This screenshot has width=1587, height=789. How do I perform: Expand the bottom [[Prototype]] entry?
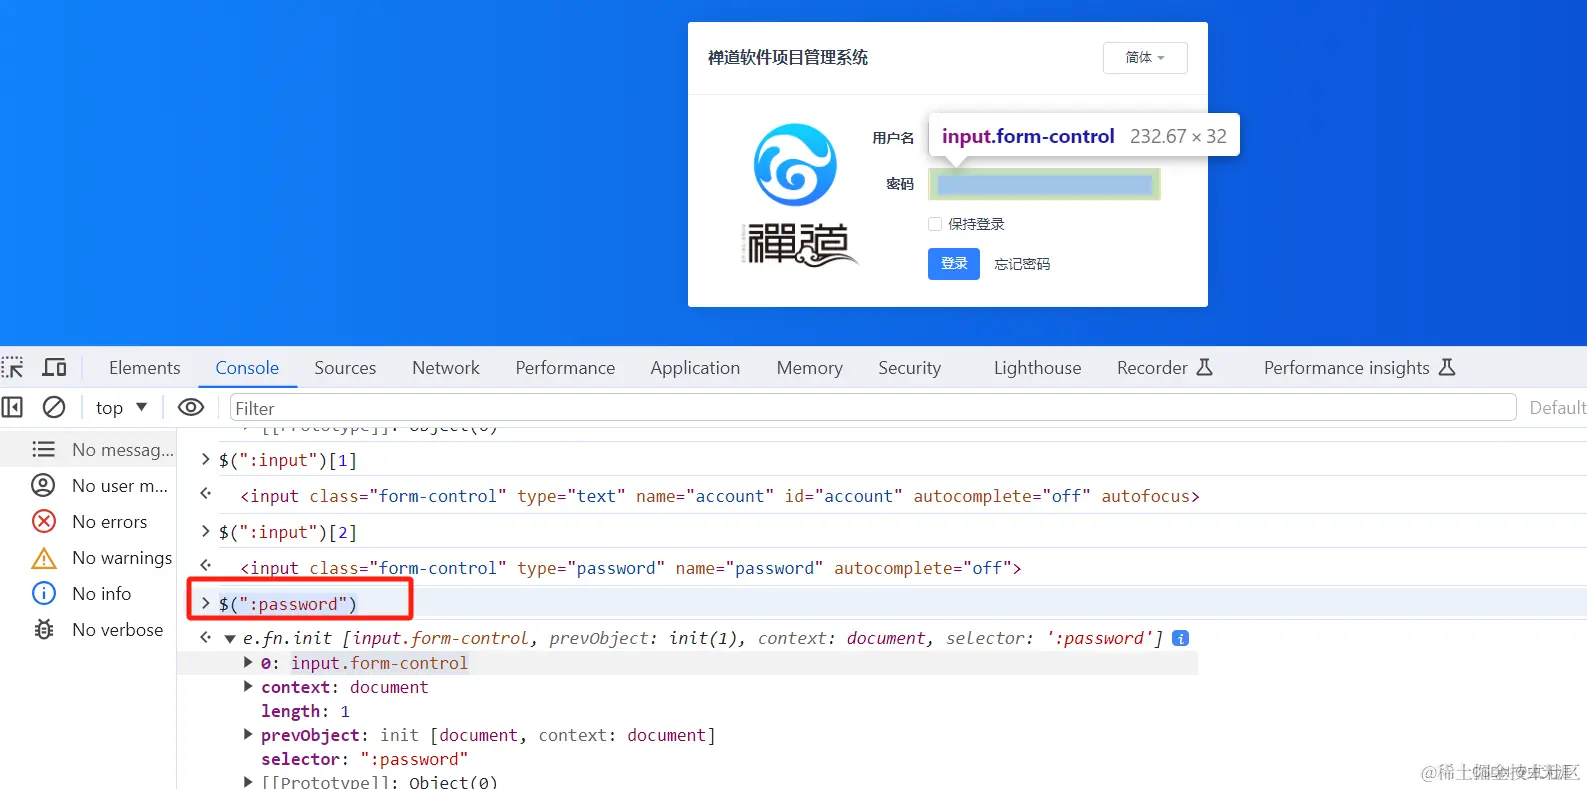(249, 781)
